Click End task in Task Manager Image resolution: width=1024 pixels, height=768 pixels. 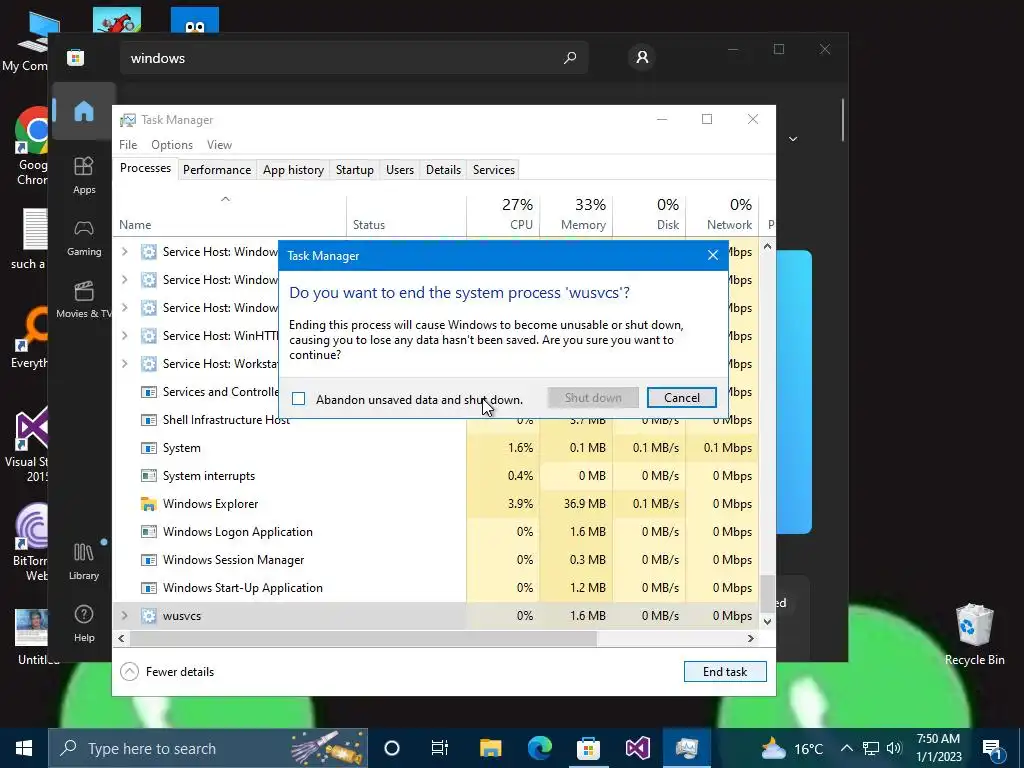(x=725, y=671)
